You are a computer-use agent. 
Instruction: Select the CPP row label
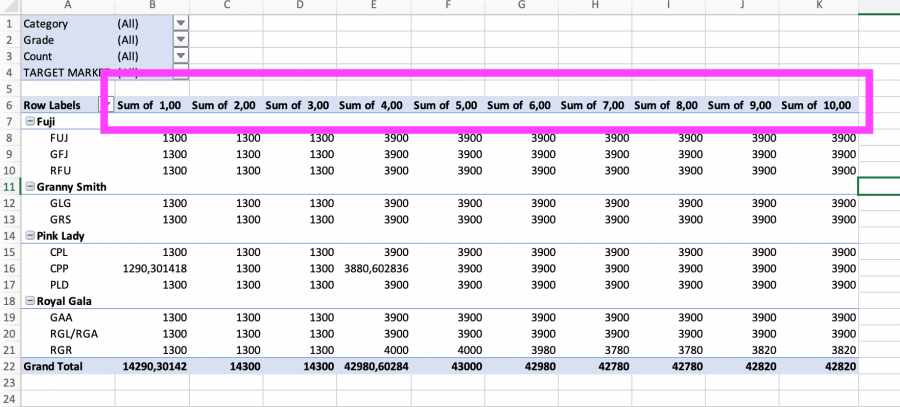pos(60,268)
